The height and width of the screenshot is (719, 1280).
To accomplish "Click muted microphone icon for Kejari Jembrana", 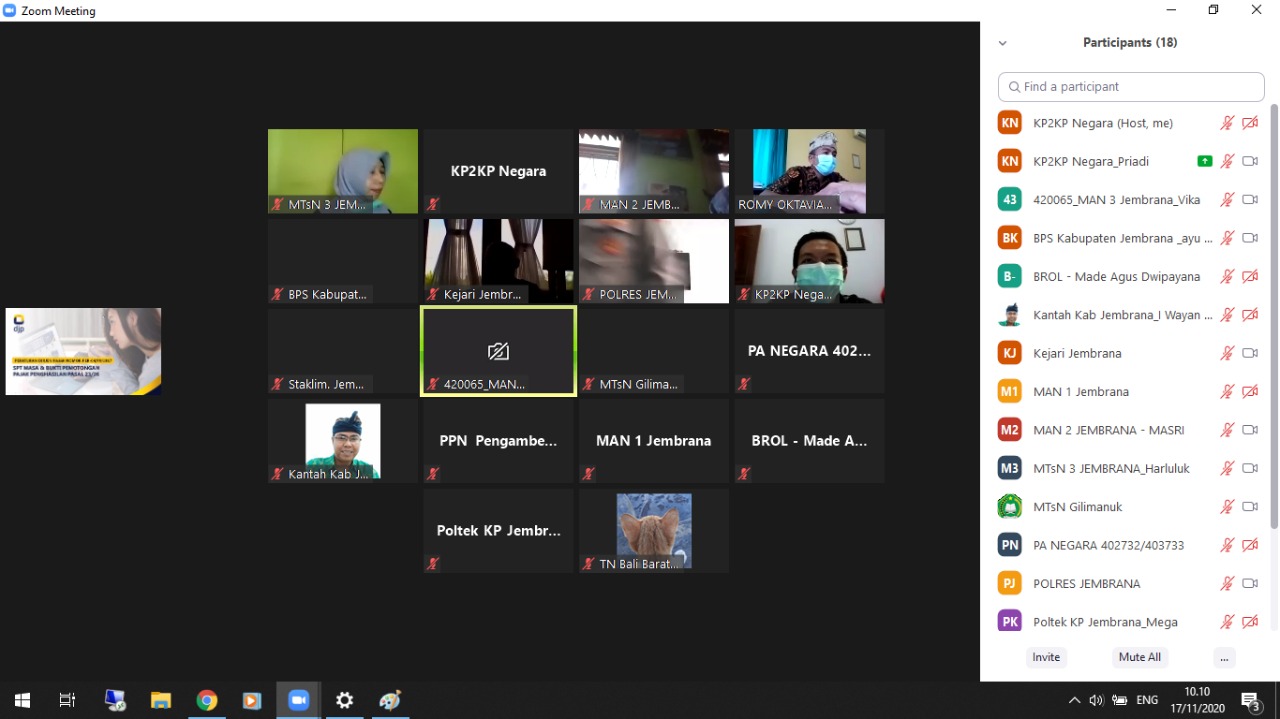I will click(1227, 353).
